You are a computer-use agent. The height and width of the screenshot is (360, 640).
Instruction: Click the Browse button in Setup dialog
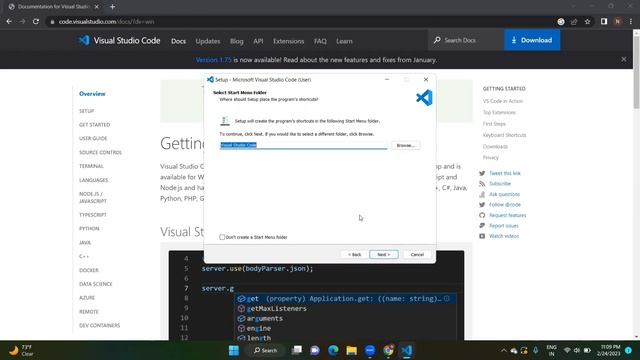pos(406,145)
